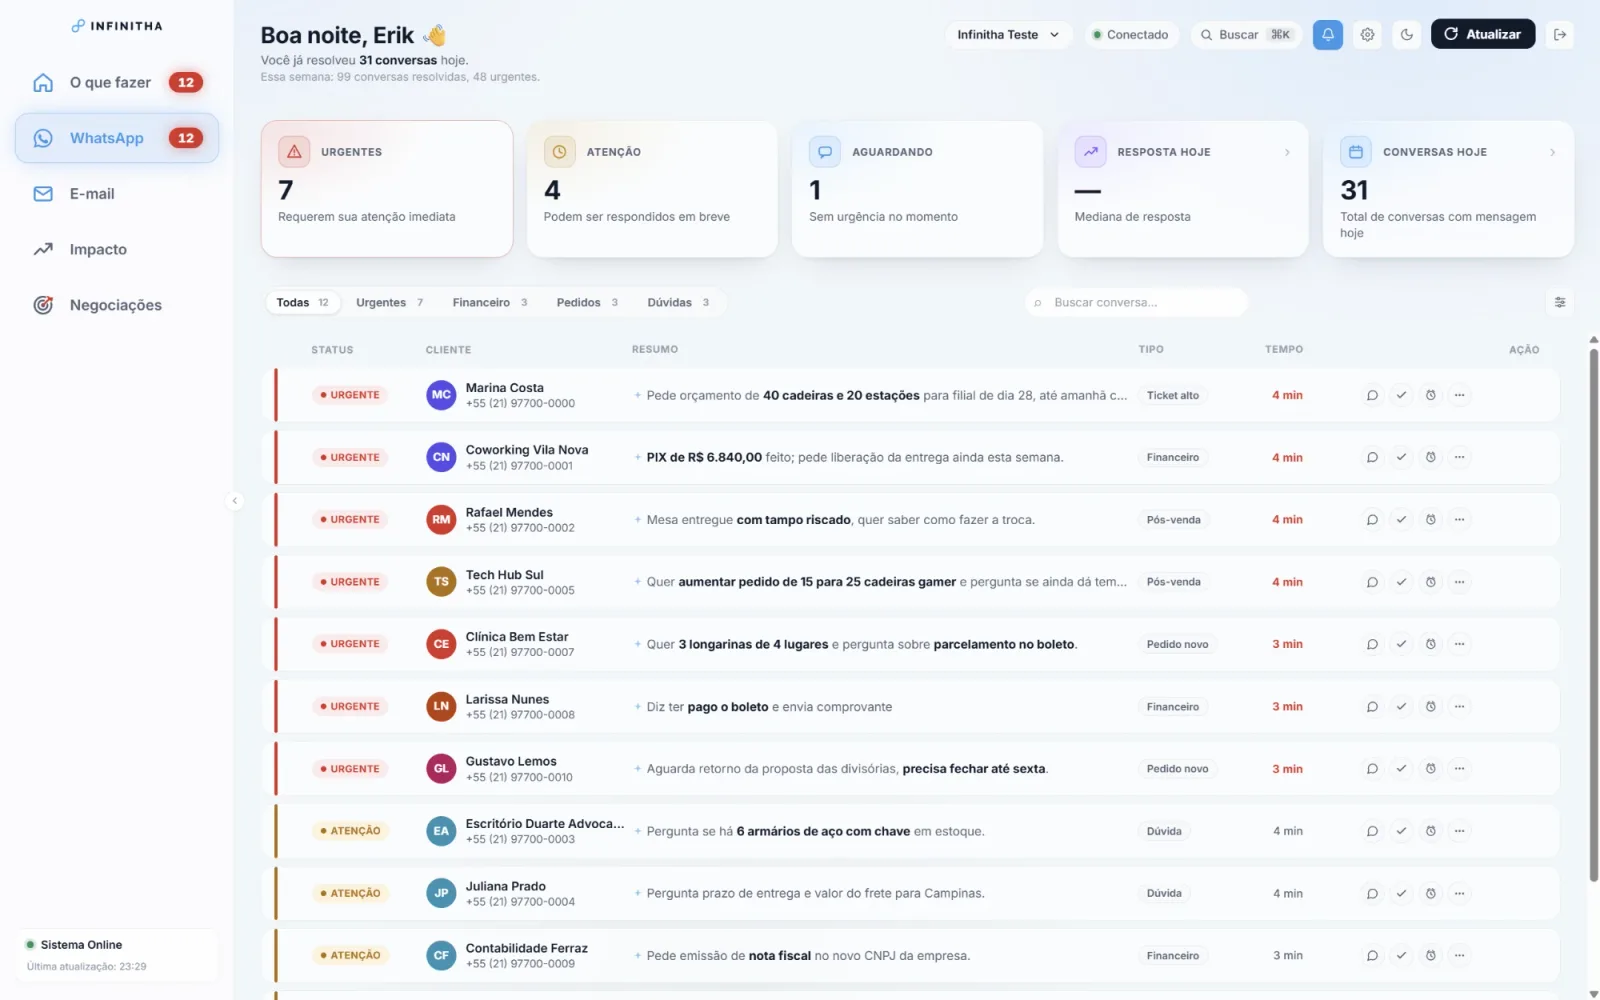
Task: Open E-mail section in sidebar
Action: 117,194
